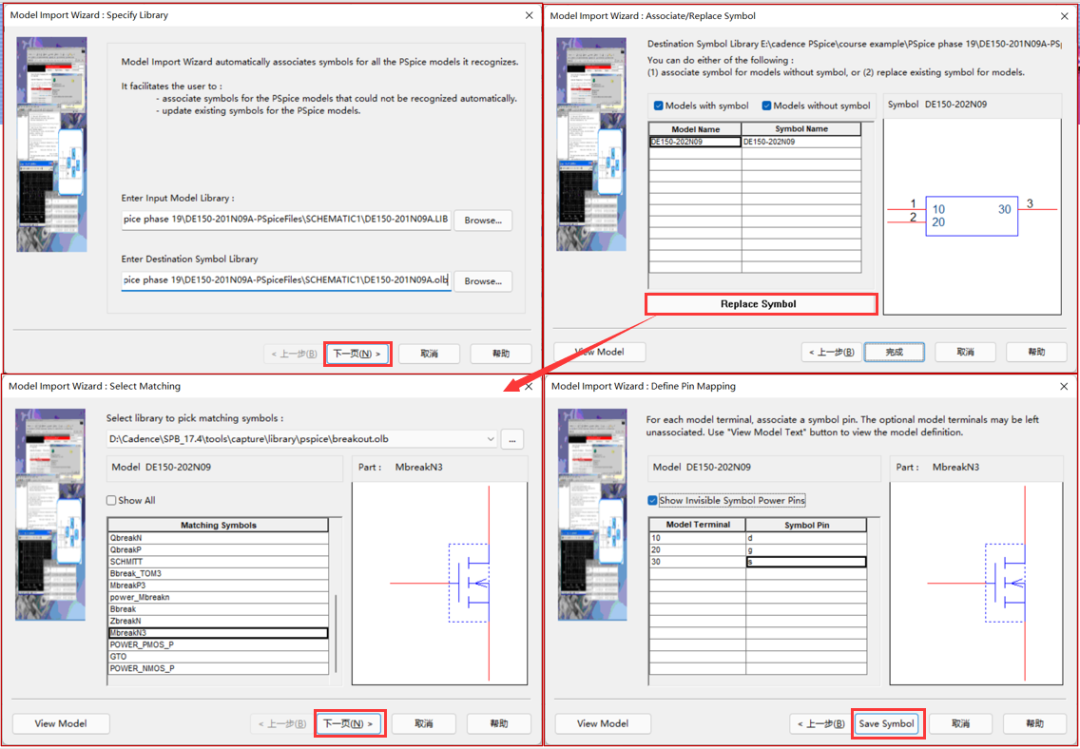
Task: Choose POWER_NMOS_P from the Matching Symbols list
Action: coord(217,669)
